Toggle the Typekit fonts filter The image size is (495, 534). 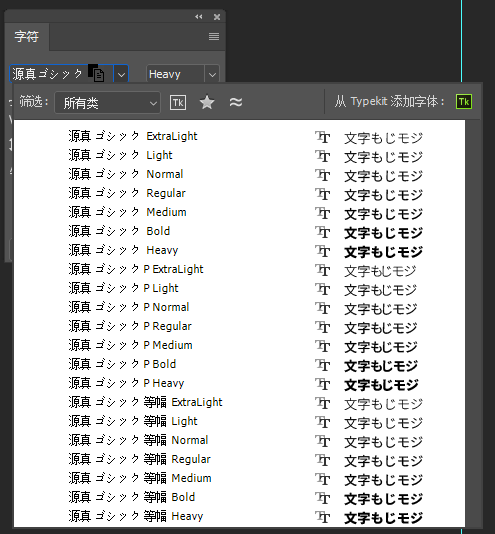(x=178, y=103)
